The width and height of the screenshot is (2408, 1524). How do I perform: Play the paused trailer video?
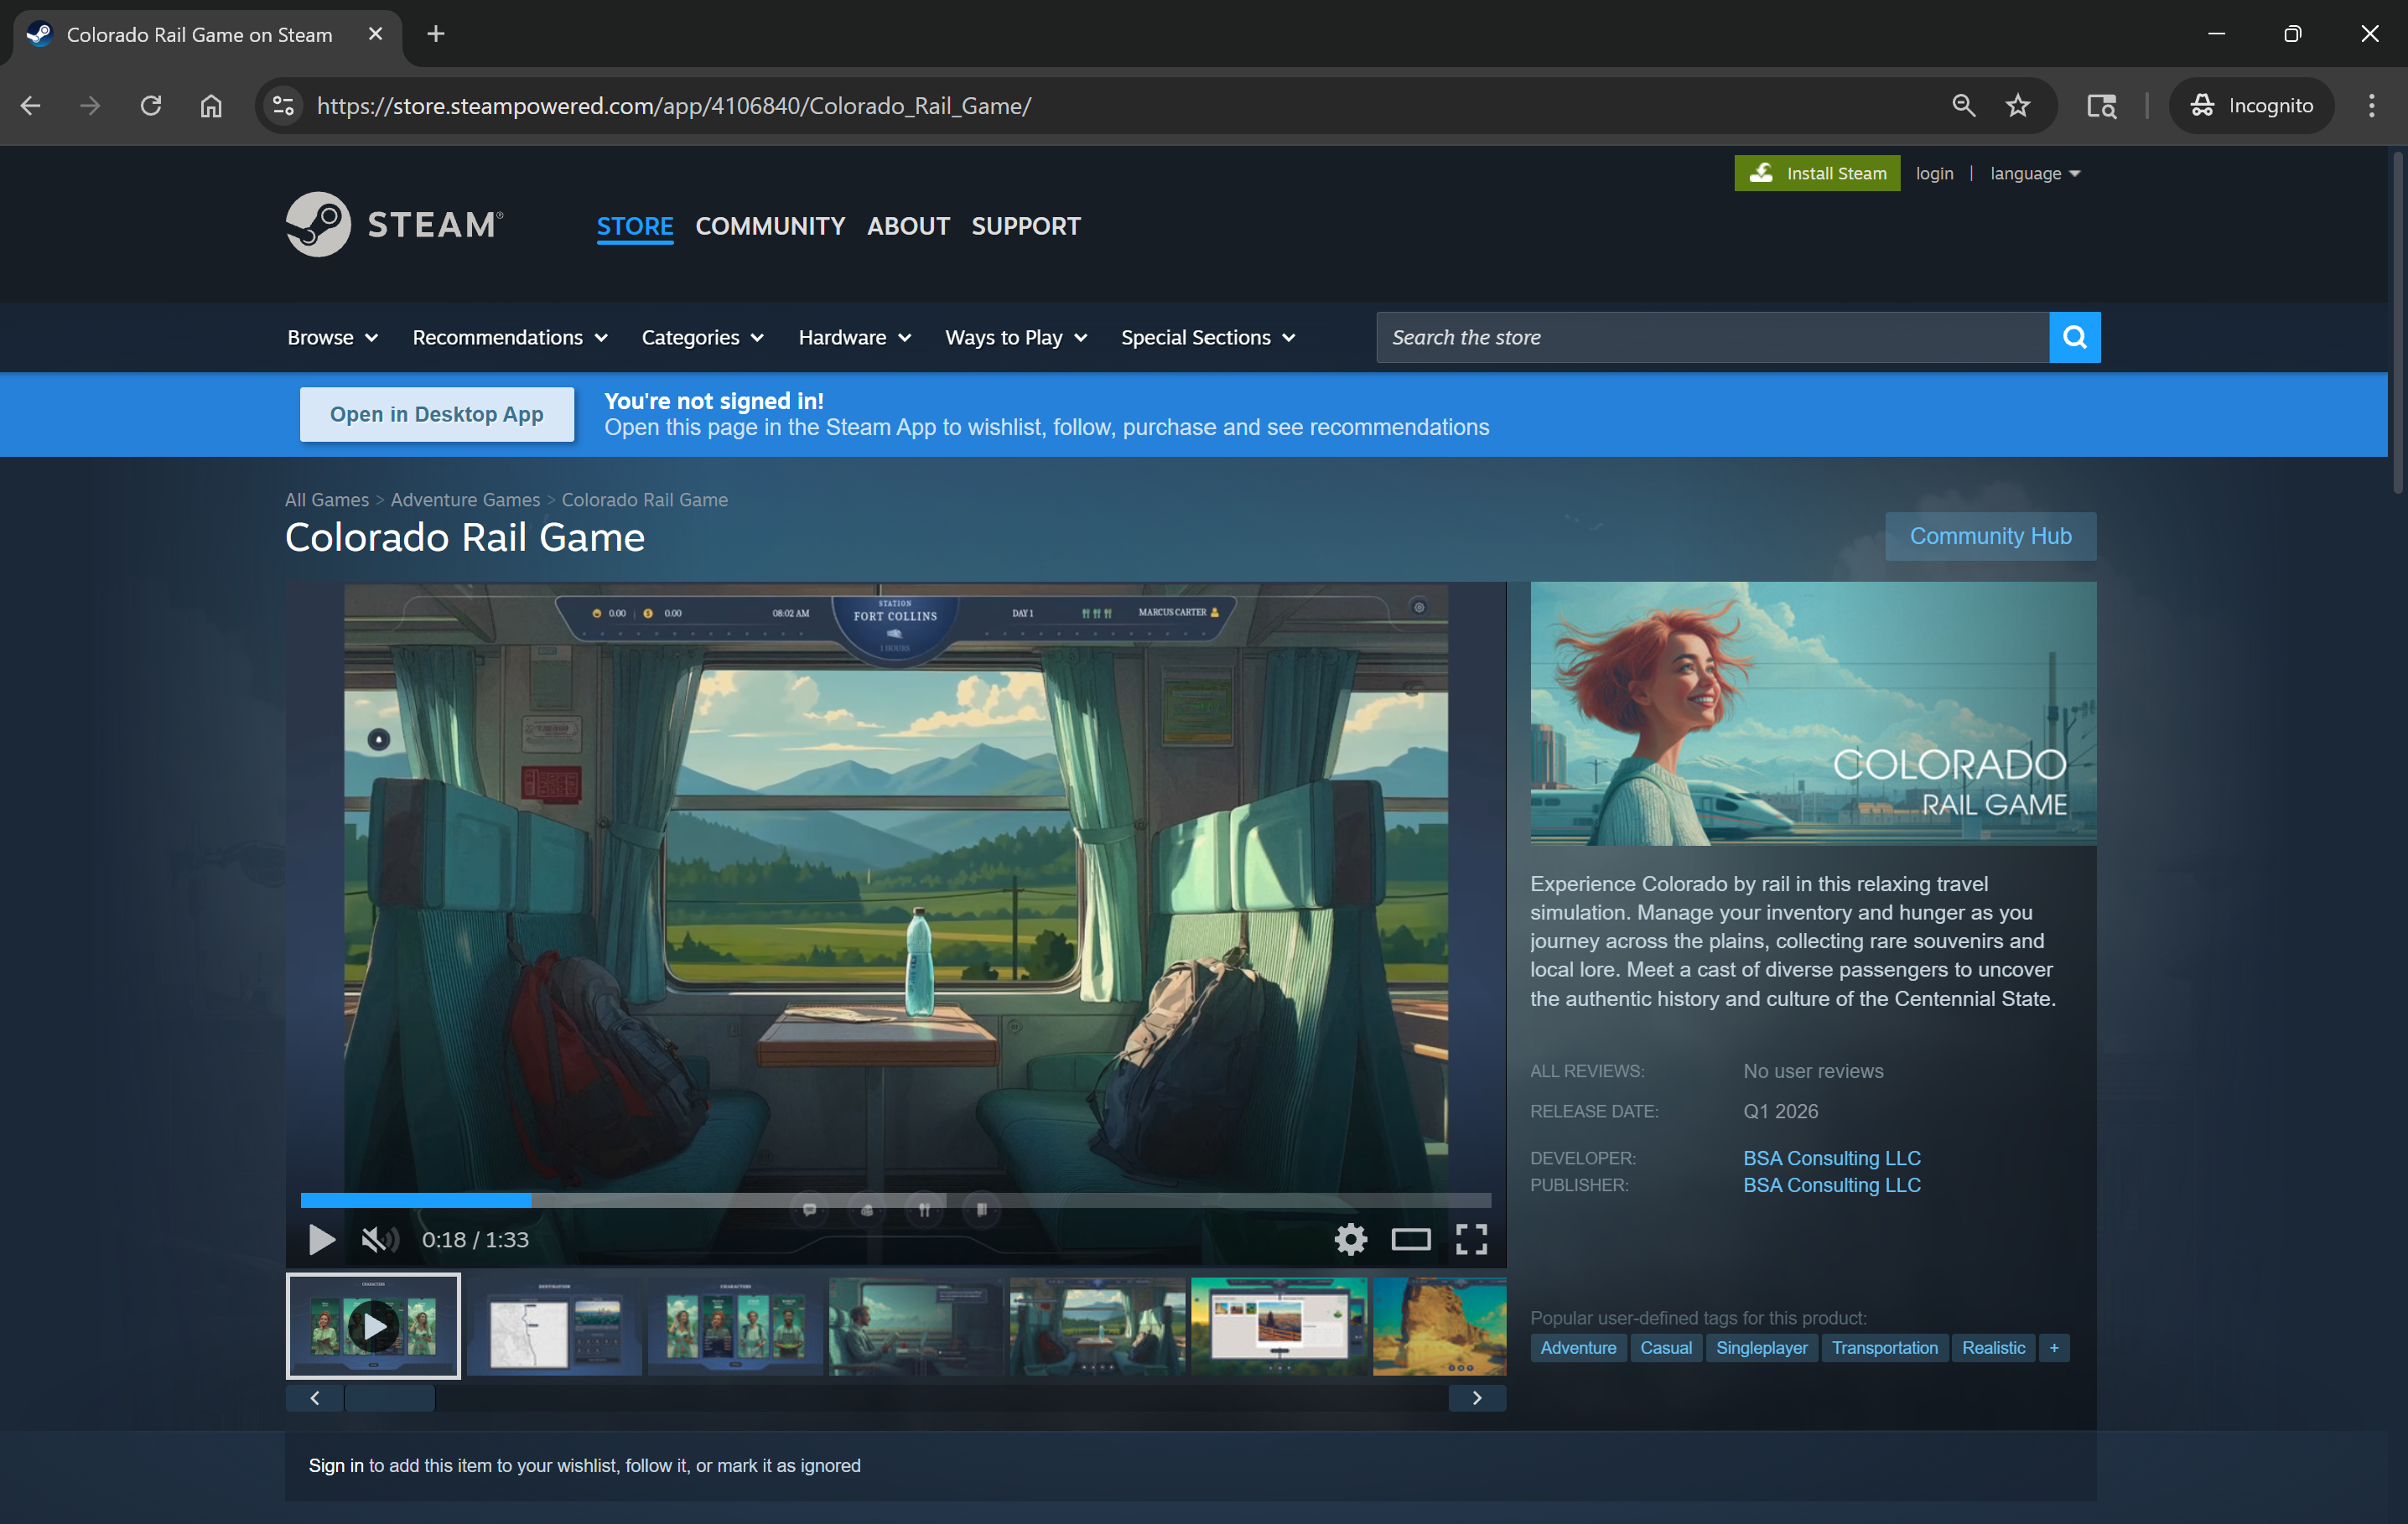pyautogui.click(x=321, y=1239)
